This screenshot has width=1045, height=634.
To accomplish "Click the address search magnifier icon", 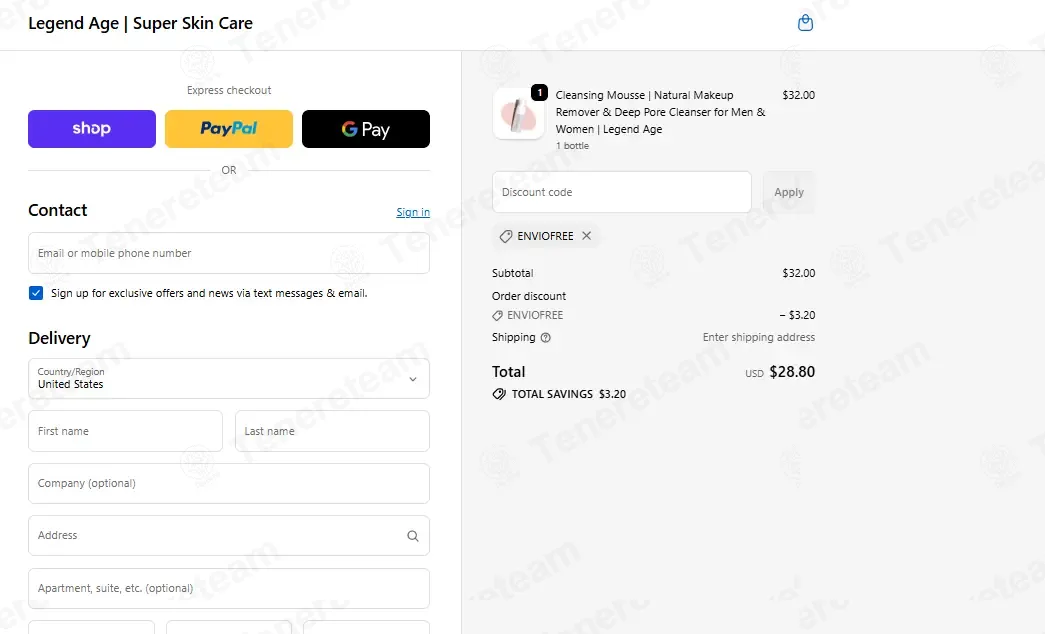I will (413, 535).
